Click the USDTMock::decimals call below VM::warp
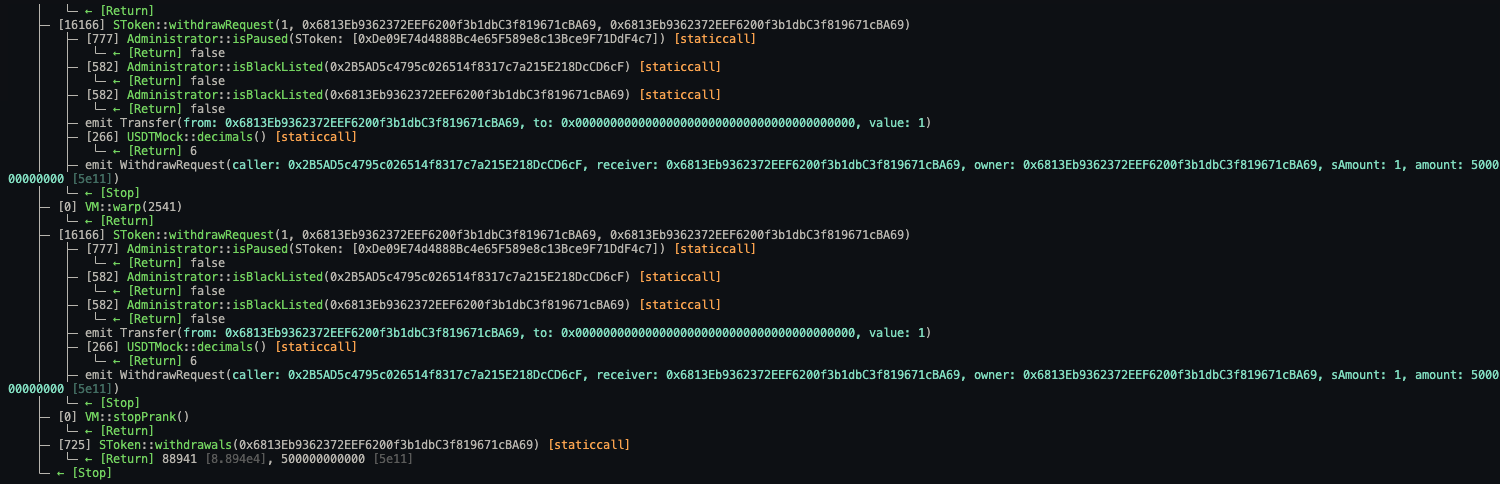Screen dimensions: 1500x484 (x=221, y=346)
